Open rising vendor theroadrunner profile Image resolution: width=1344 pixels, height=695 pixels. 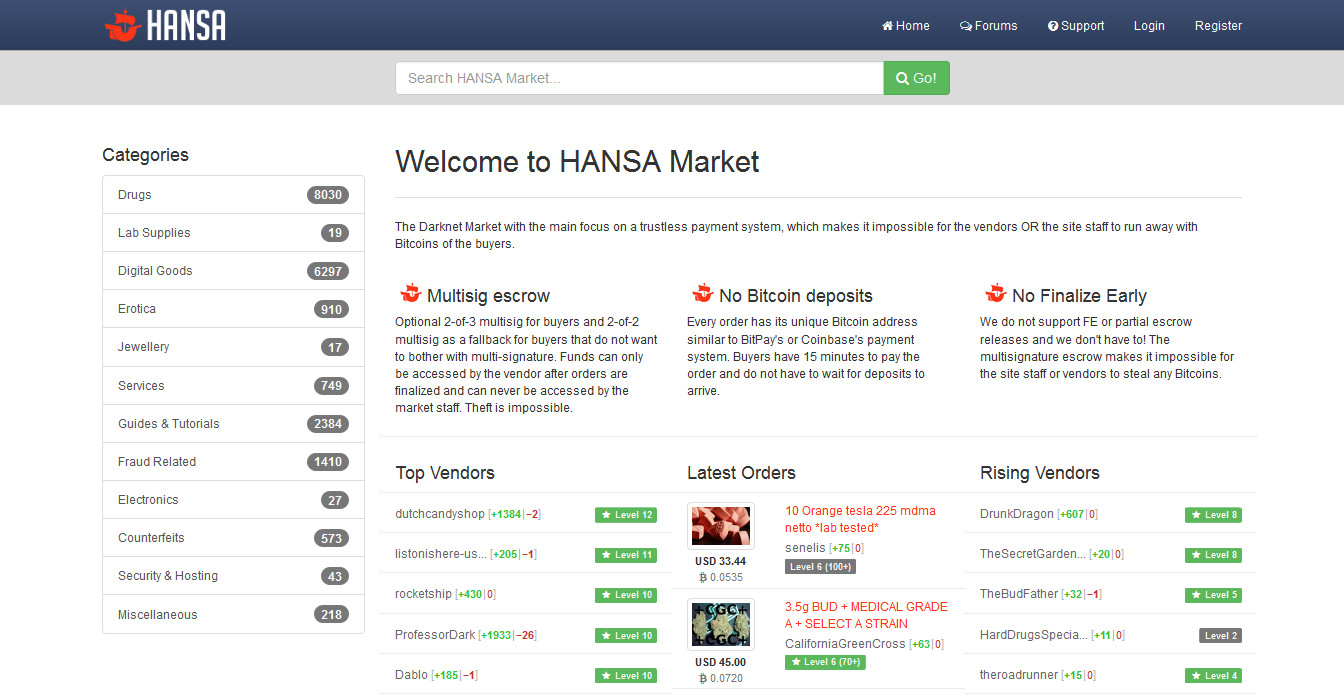[1019, 675]
